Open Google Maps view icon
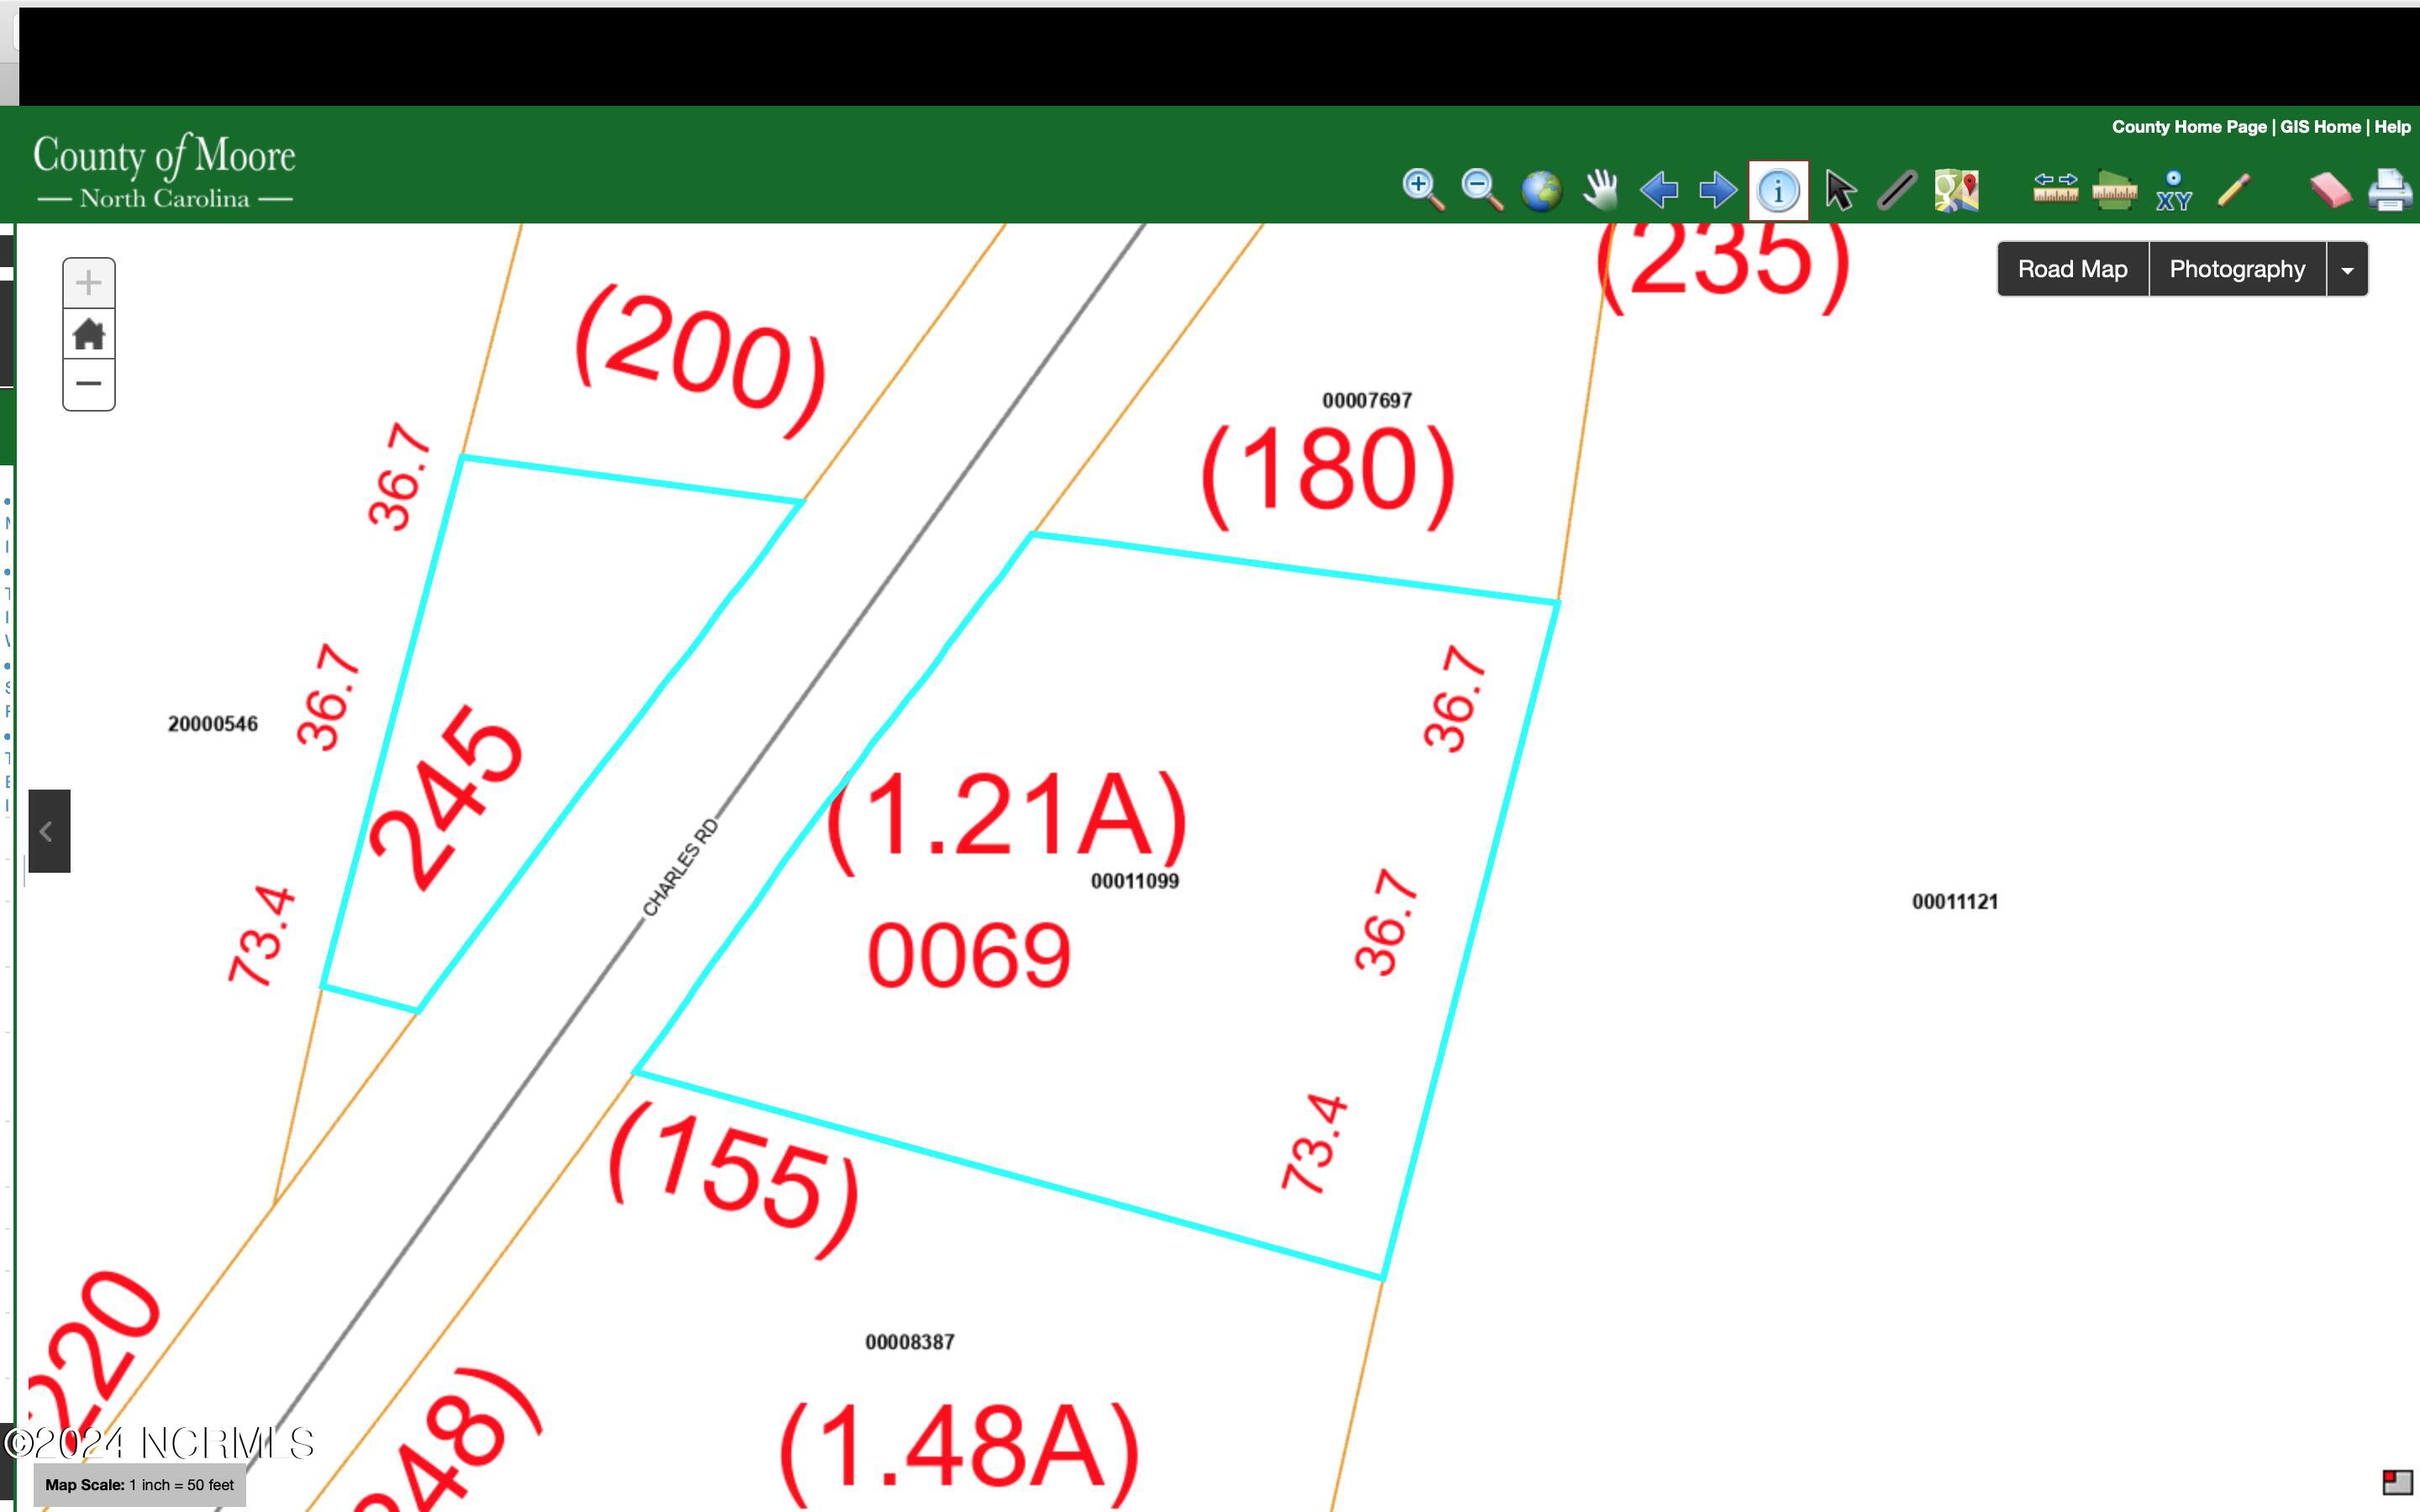The image size is (2420, 1512). point(1956,190)
